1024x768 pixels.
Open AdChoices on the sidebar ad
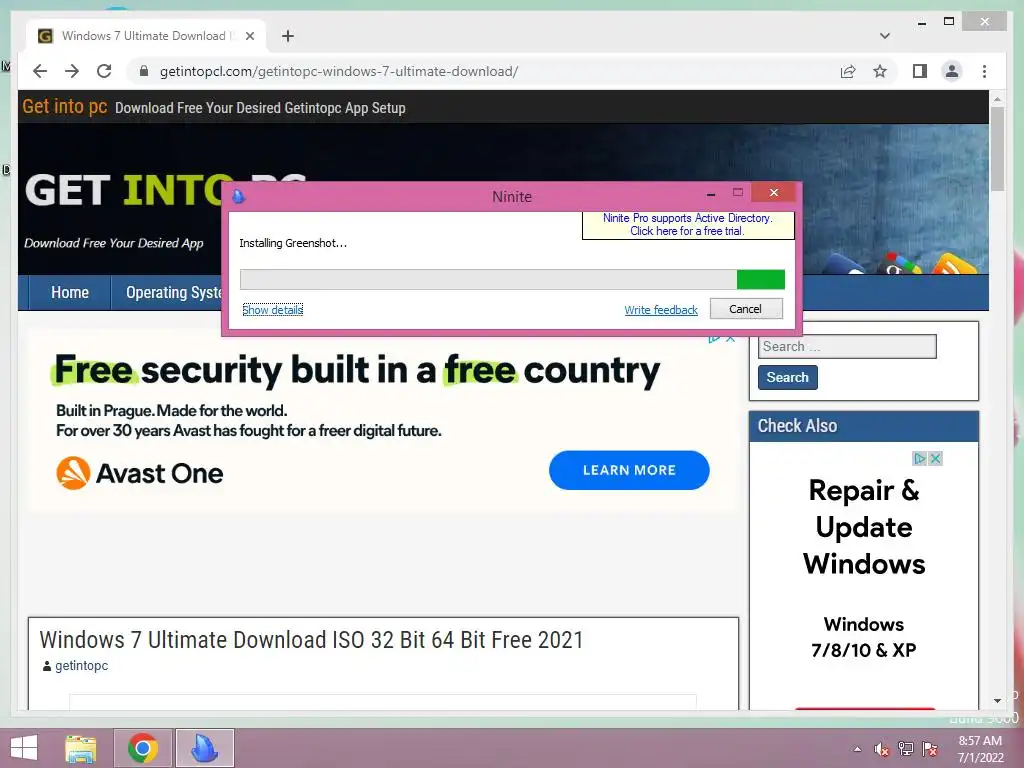pos(920,458)
